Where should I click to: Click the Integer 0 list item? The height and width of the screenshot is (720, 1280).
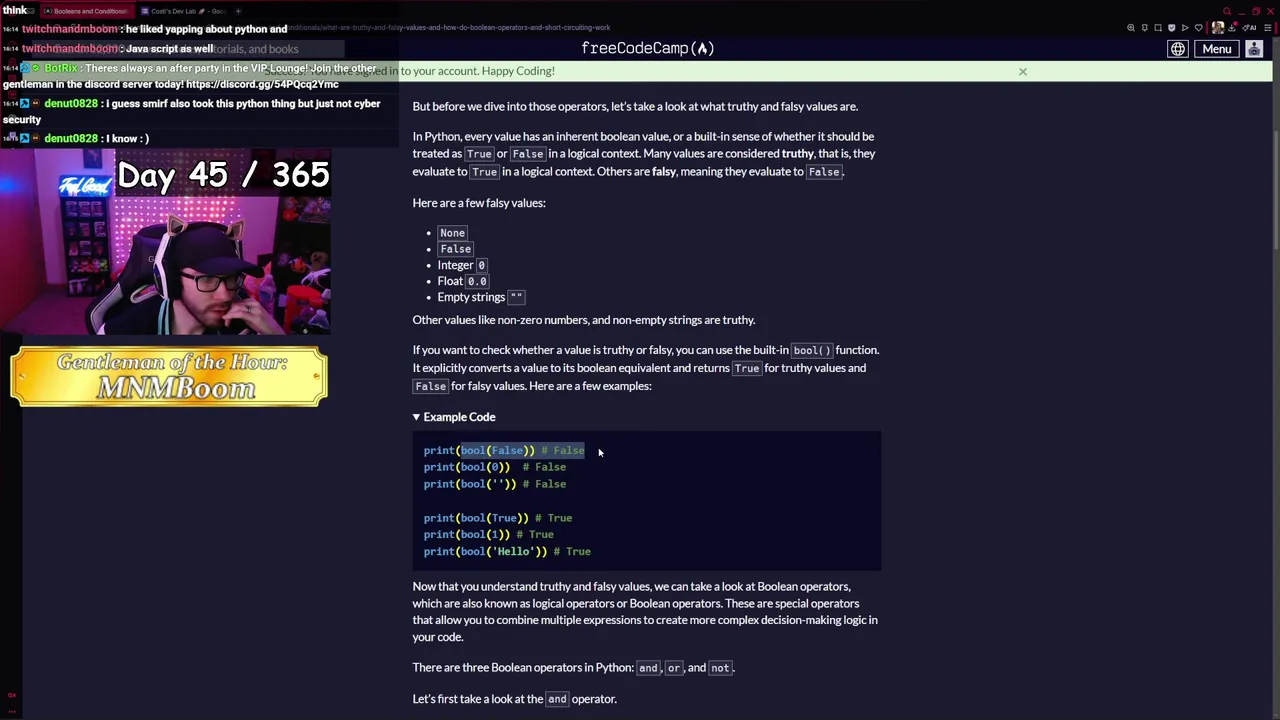[x=462, y=265]
